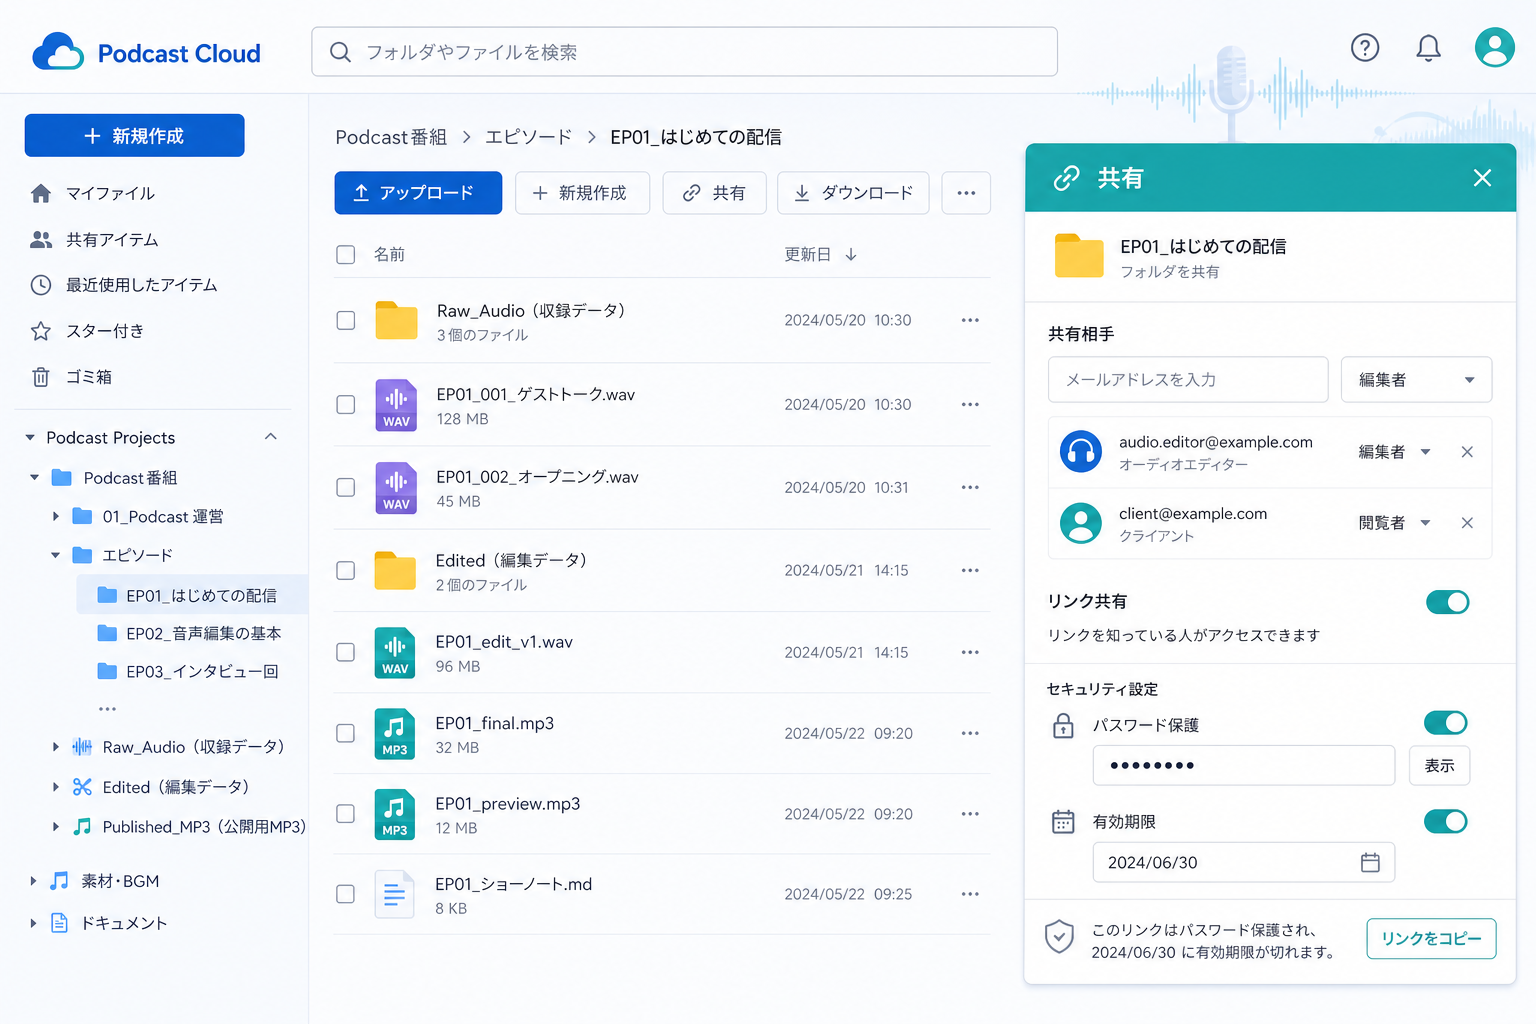Disable the 有効期限 toggle

click(1445, 822)
